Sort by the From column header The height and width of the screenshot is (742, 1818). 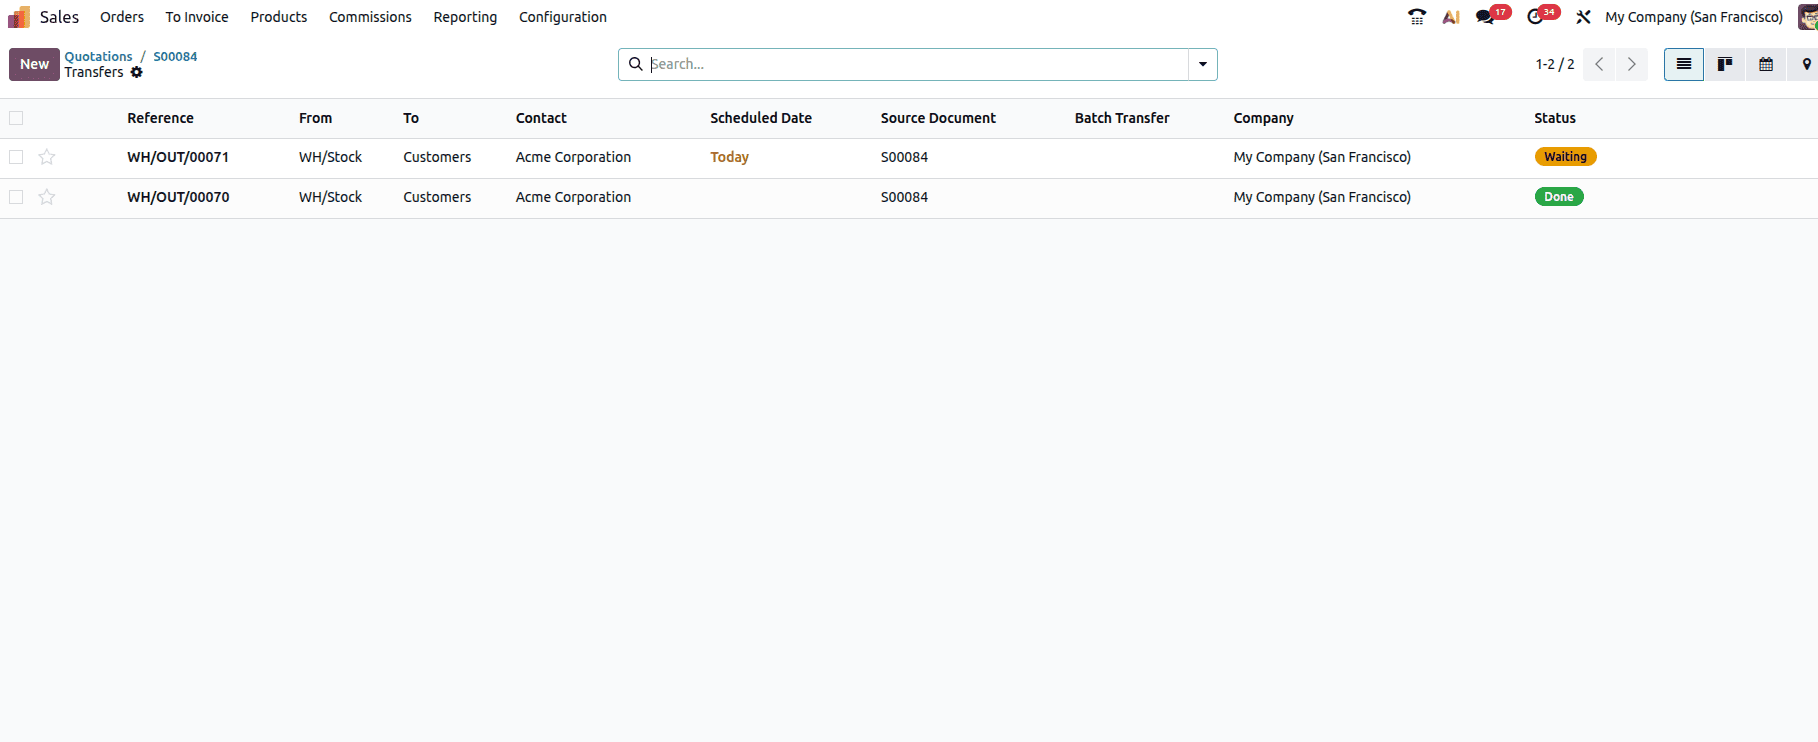pyautogui.click(x=315, y=118)
